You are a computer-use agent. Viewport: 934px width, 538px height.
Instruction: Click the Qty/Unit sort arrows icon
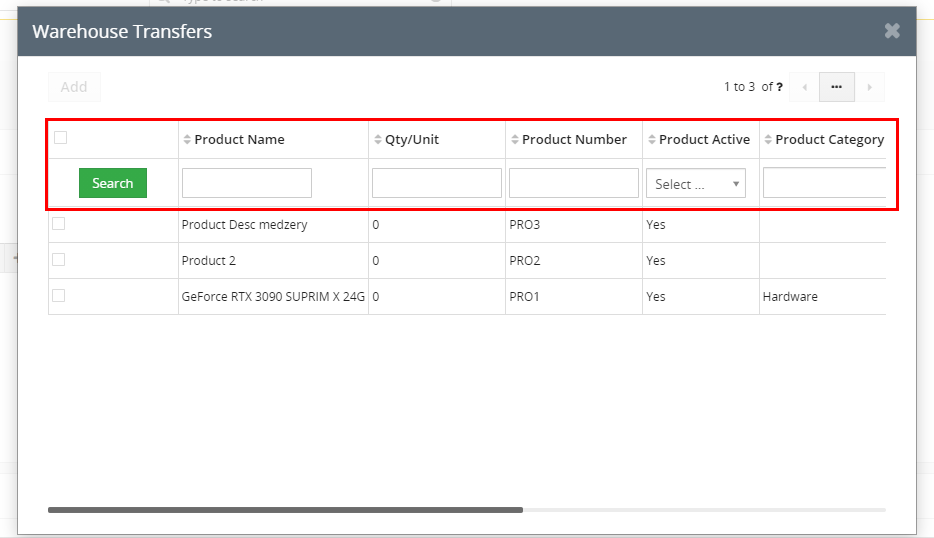377,140
